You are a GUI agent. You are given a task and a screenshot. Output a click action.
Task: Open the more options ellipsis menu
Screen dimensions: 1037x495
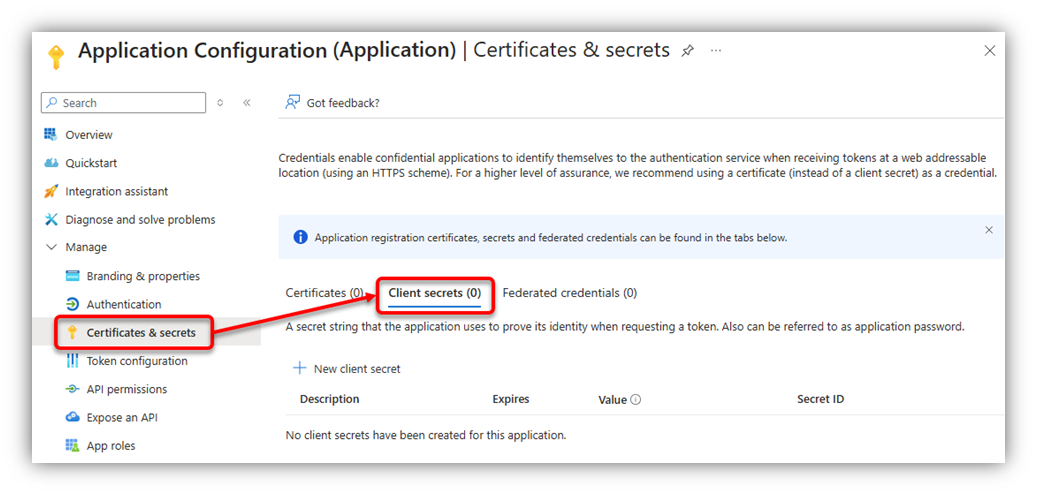click(x=716, y=51)
